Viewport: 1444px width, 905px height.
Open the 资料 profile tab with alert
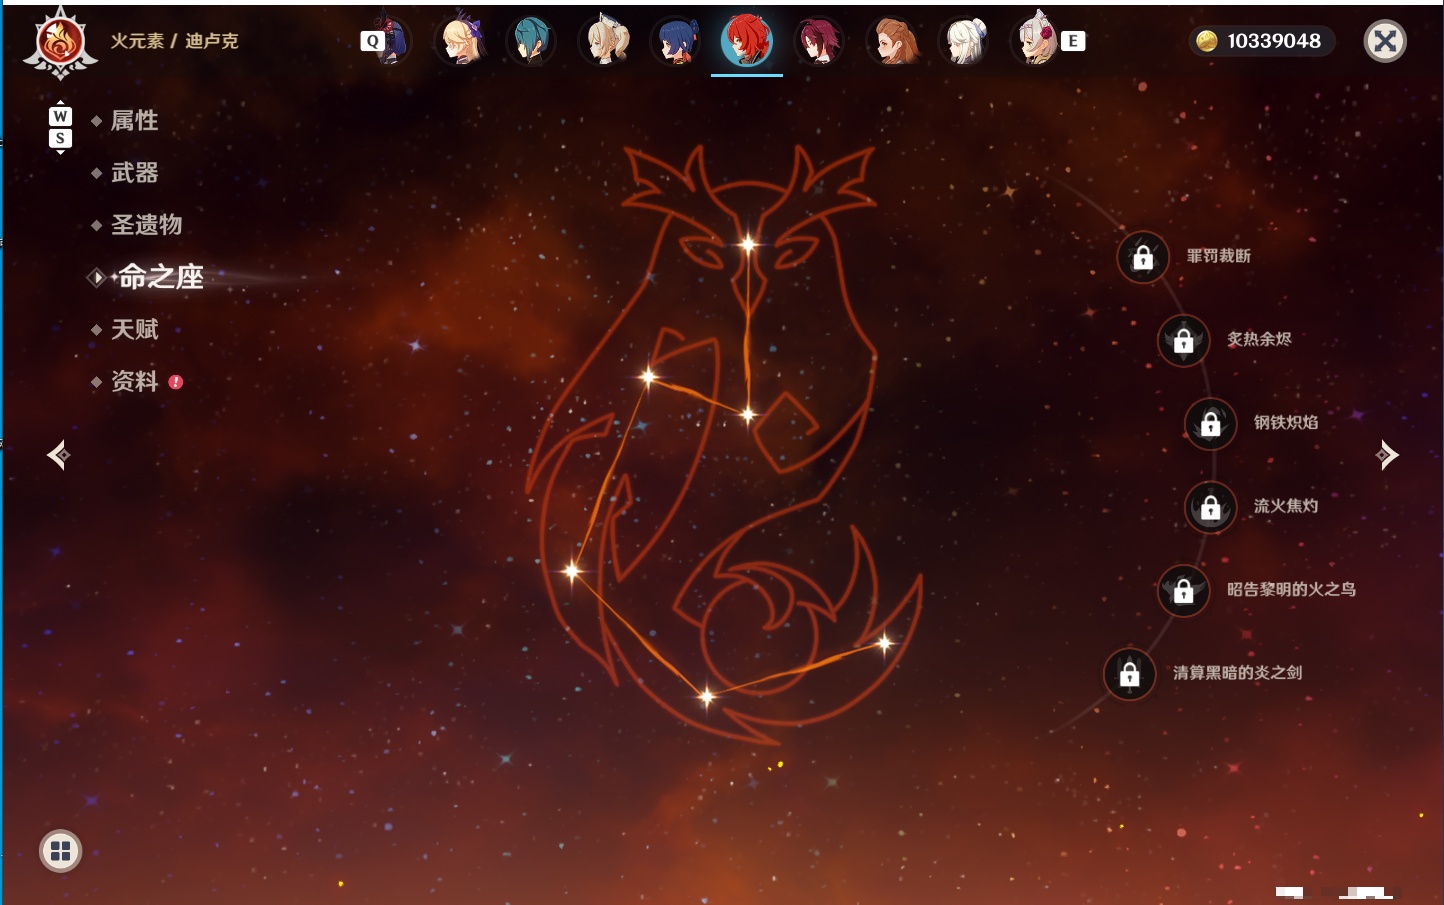click(x=136, y=381)
